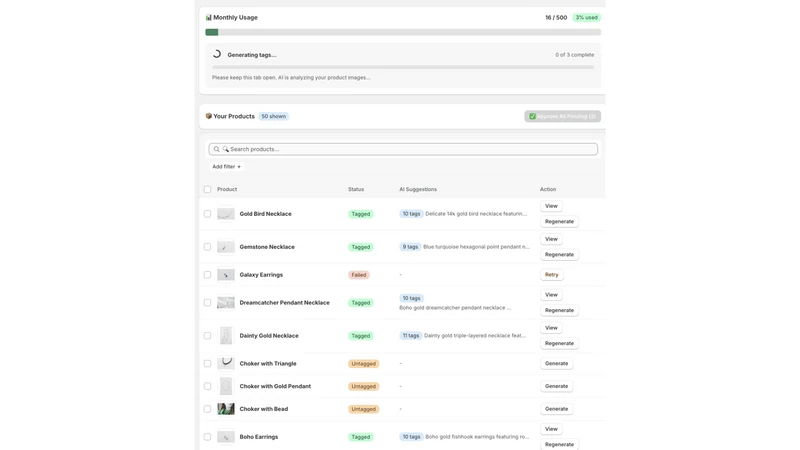Click the 0 of 3 complete text
This screenshot has width=800, height=450.
coord(574,55)
